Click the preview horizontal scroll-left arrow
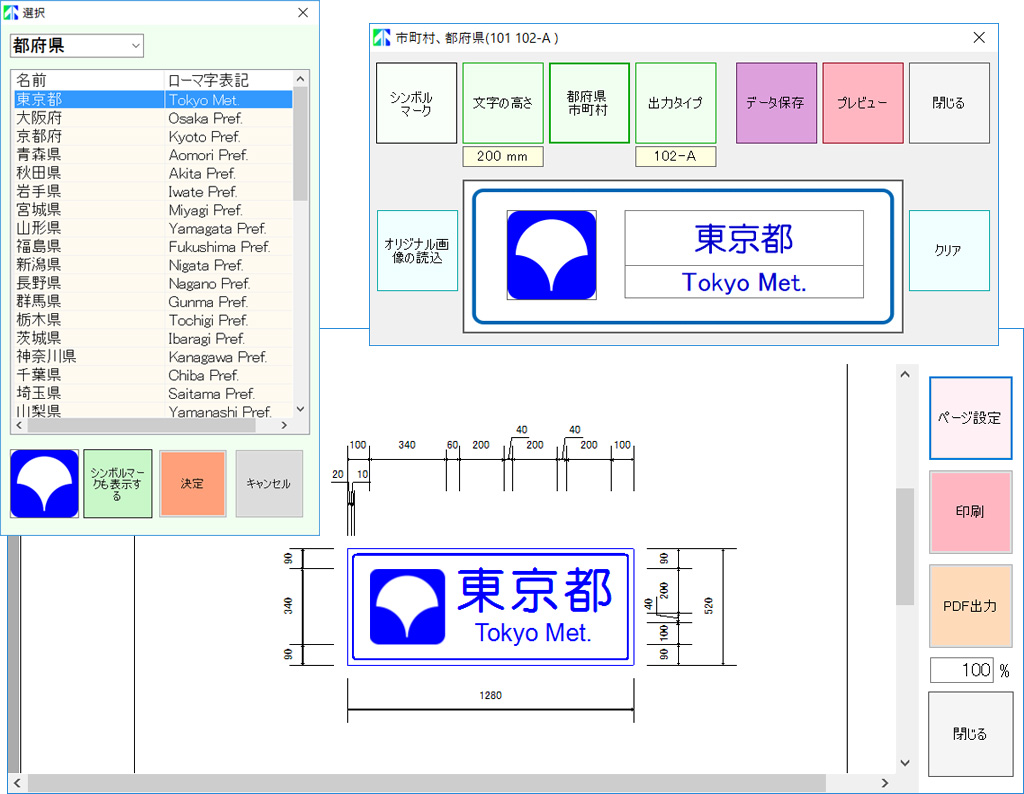The width and height of the screenshot is (1024, 794). point(17,783)
